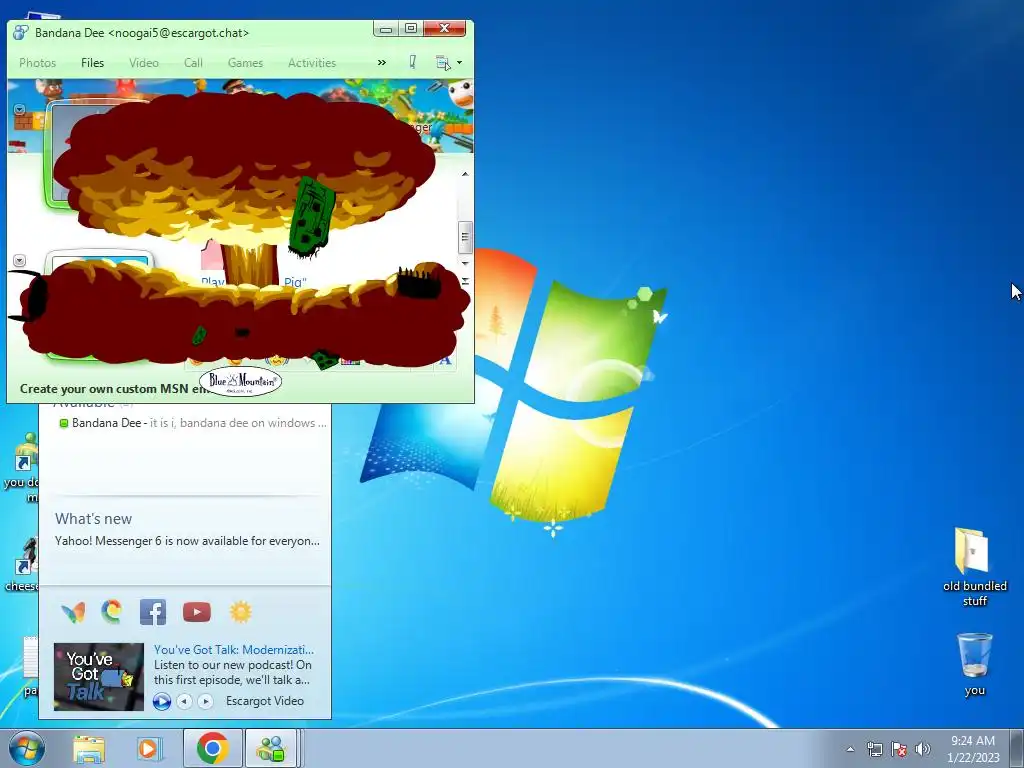
Task: Click Create your own custom MSN text
Action: coord(114,389)
